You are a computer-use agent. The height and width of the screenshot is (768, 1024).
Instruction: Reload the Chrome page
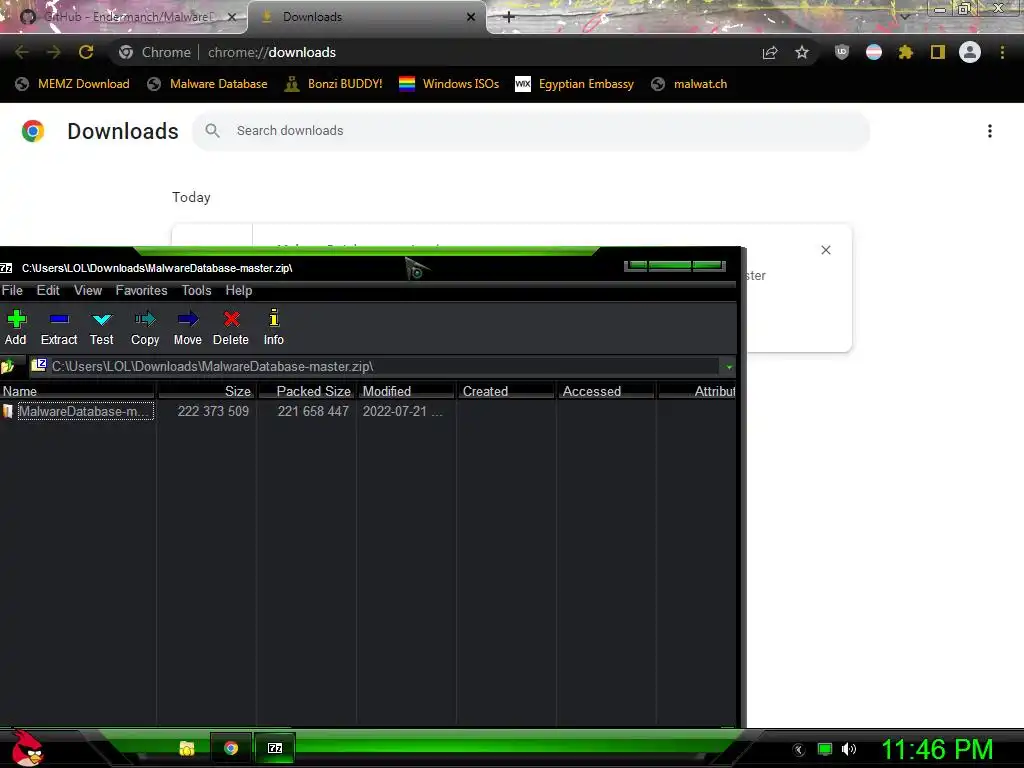(86, 52)
